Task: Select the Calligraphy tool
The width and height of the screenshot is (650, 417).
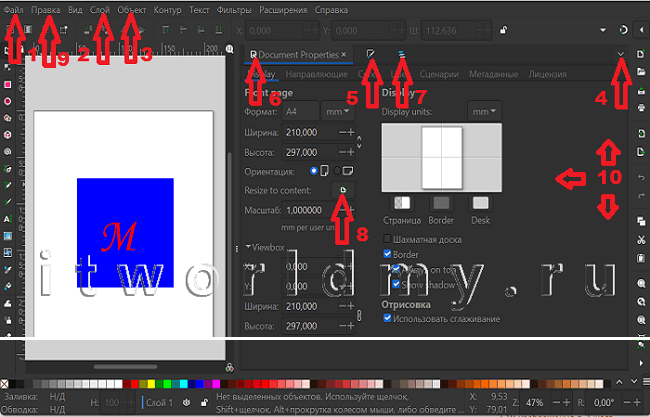Action: click(7, 202)
